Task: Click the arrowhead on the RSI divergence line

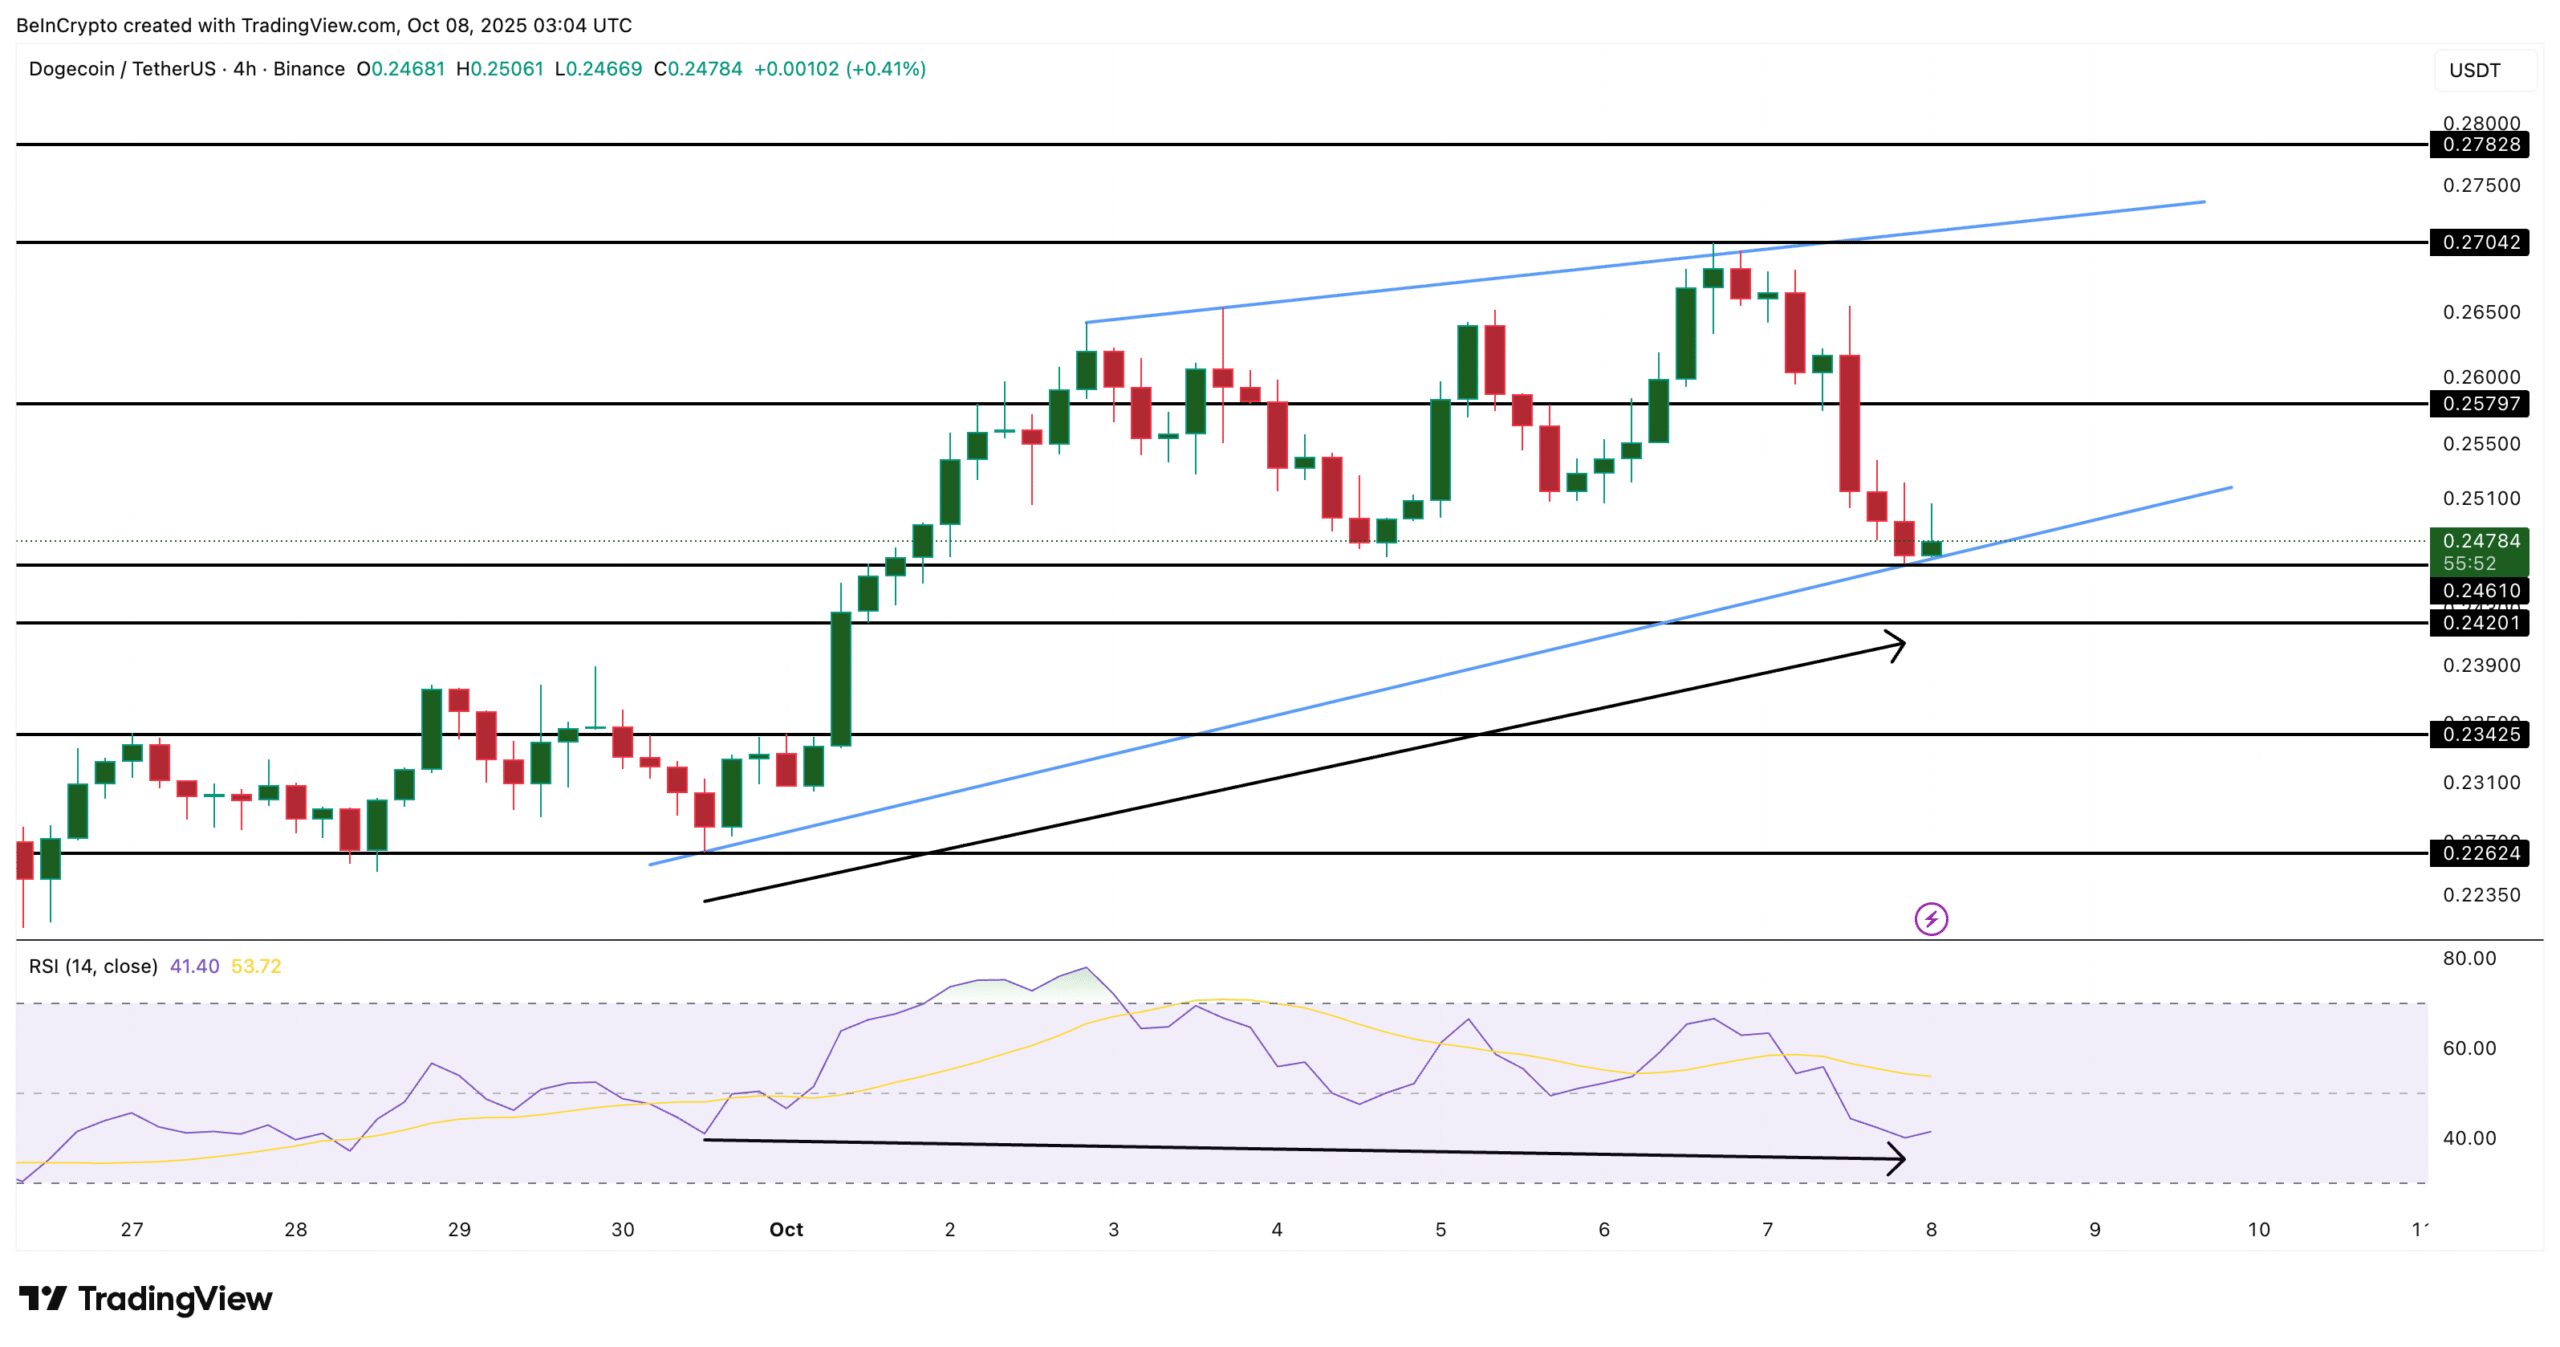Action: tap(1896, 1160)
